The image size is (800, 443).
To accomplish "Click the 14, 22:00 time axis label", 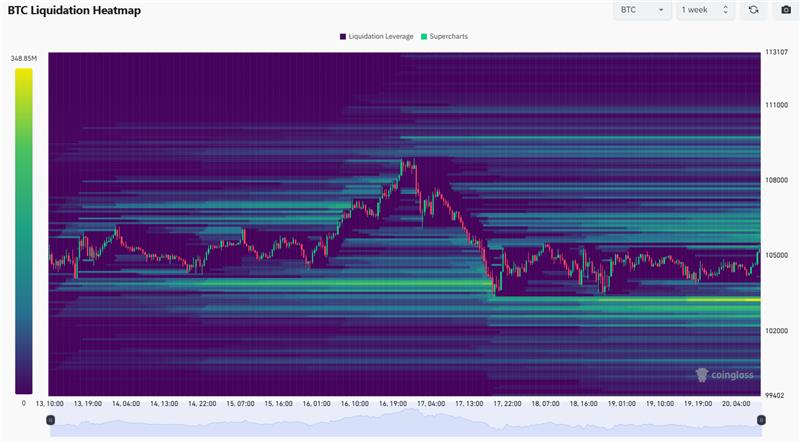I will point(202,404).
